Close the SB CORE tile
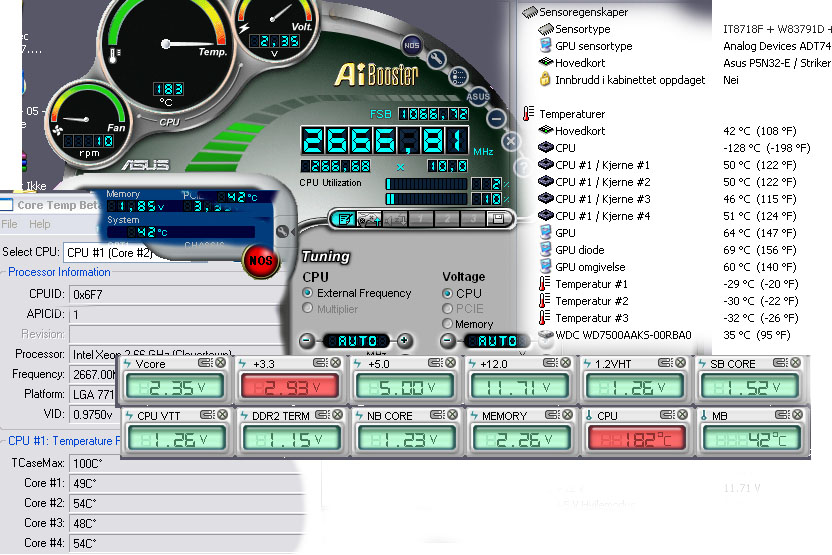The height and width of the screenshot is (555, 832). 795,363
